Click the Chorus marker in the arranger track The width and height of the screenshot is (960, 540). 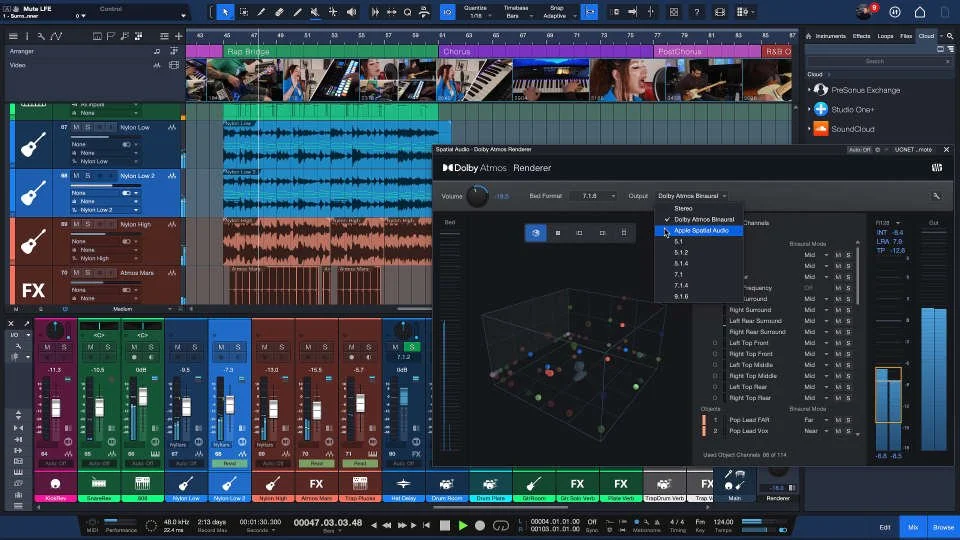[456, 51]
